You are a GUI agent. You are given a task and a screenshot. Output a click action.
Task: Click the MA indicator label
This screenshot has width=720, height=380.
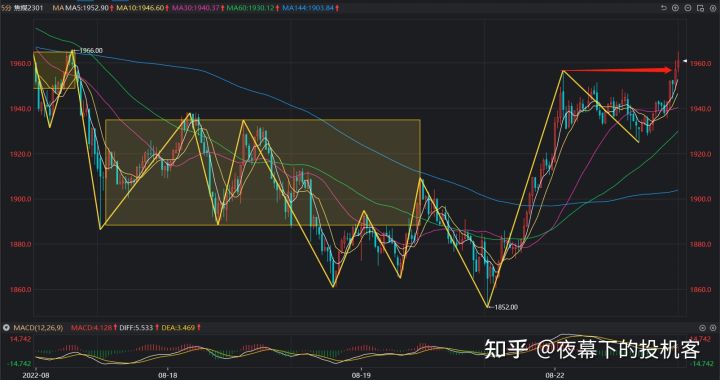click(x=57, y=8)
